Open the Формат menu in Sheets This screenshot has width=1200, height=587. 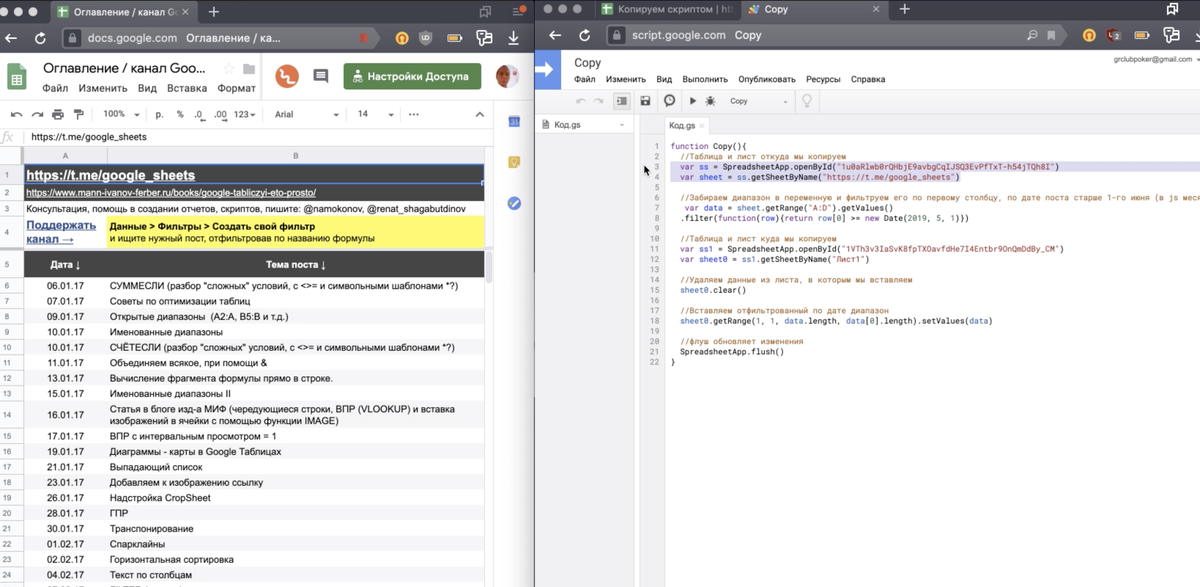(x=236, y=88)
